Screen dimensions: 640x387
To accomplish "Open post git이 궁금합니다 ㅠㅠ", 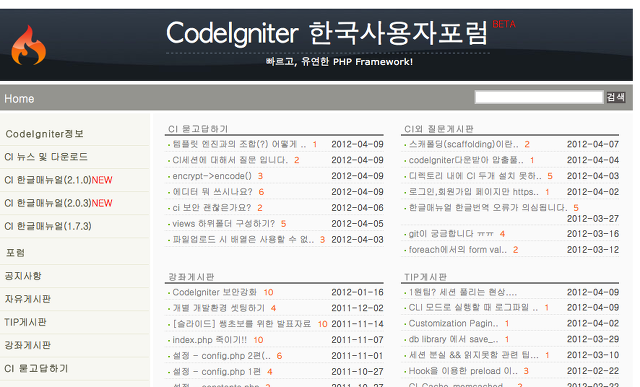I will [451, 234].
